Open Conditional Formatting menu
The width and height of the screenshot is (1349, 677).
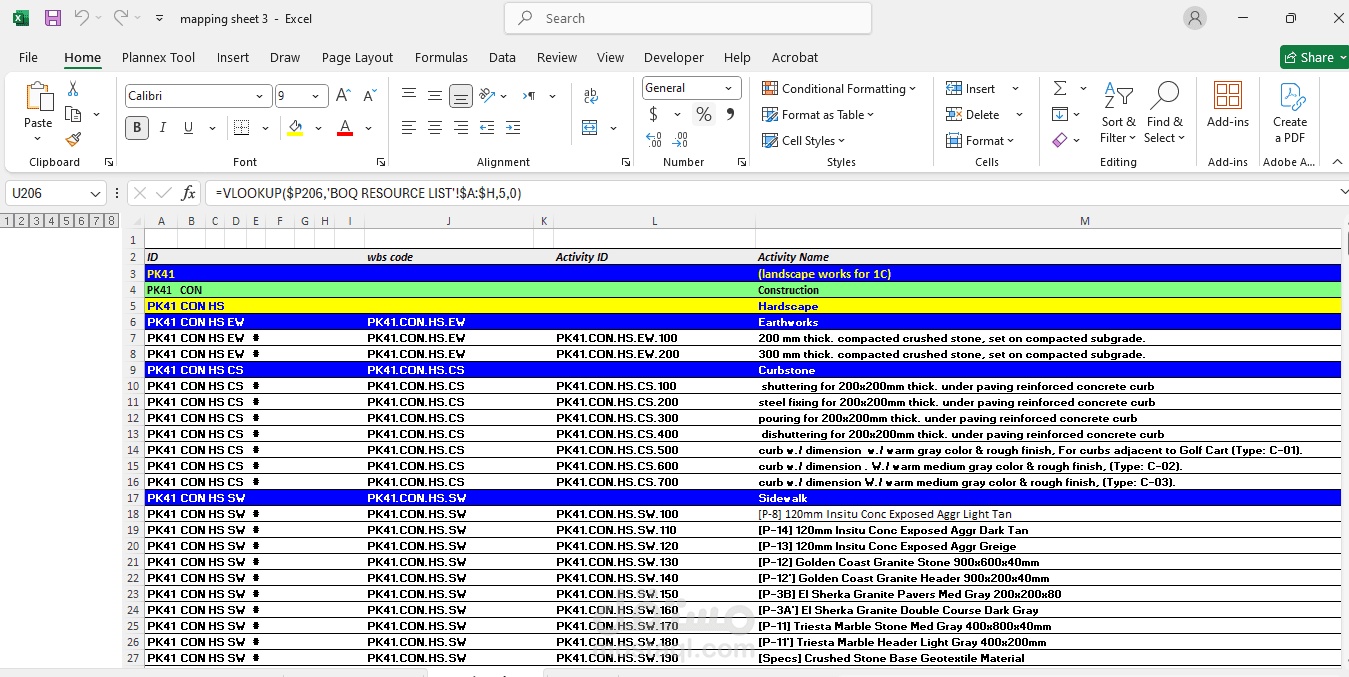[x=839, y=89]
